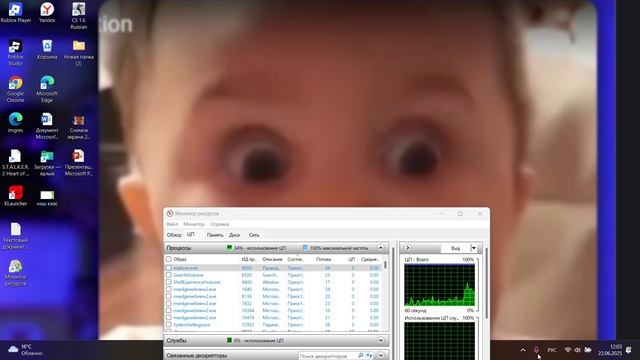Switch to the Обзор tab
Viewport: 640px width, 360px height.
tap(174, 235)
